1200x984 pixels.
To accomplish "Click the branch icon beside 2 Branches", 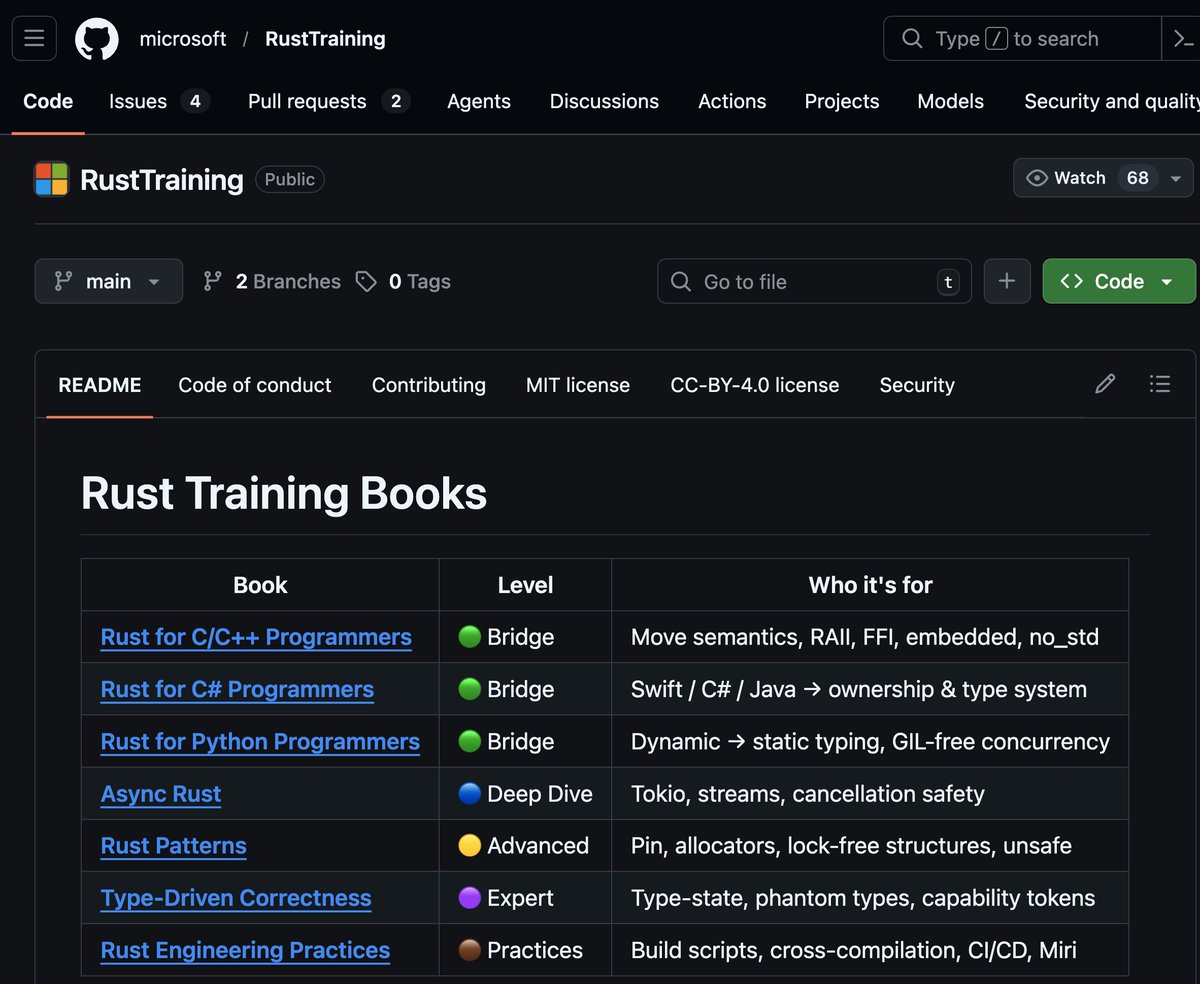I will [212, 282].
